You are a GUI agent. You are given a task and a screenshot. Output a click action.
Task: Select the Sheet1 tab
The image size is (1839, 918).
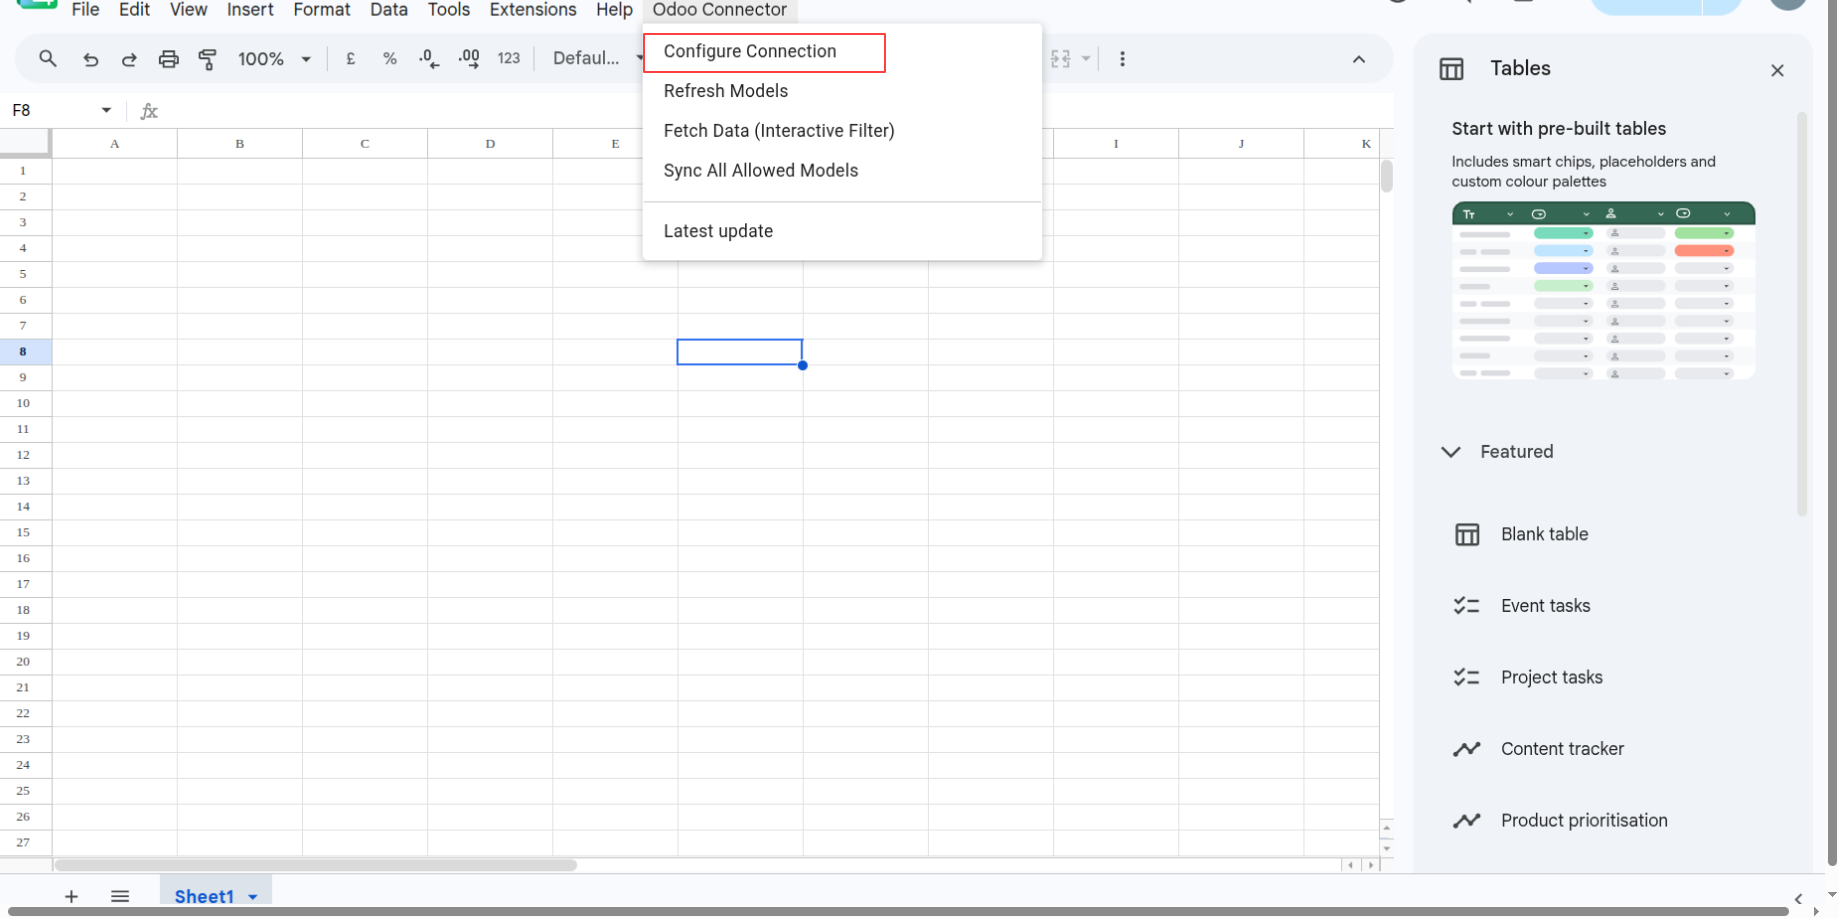point(204,897)
